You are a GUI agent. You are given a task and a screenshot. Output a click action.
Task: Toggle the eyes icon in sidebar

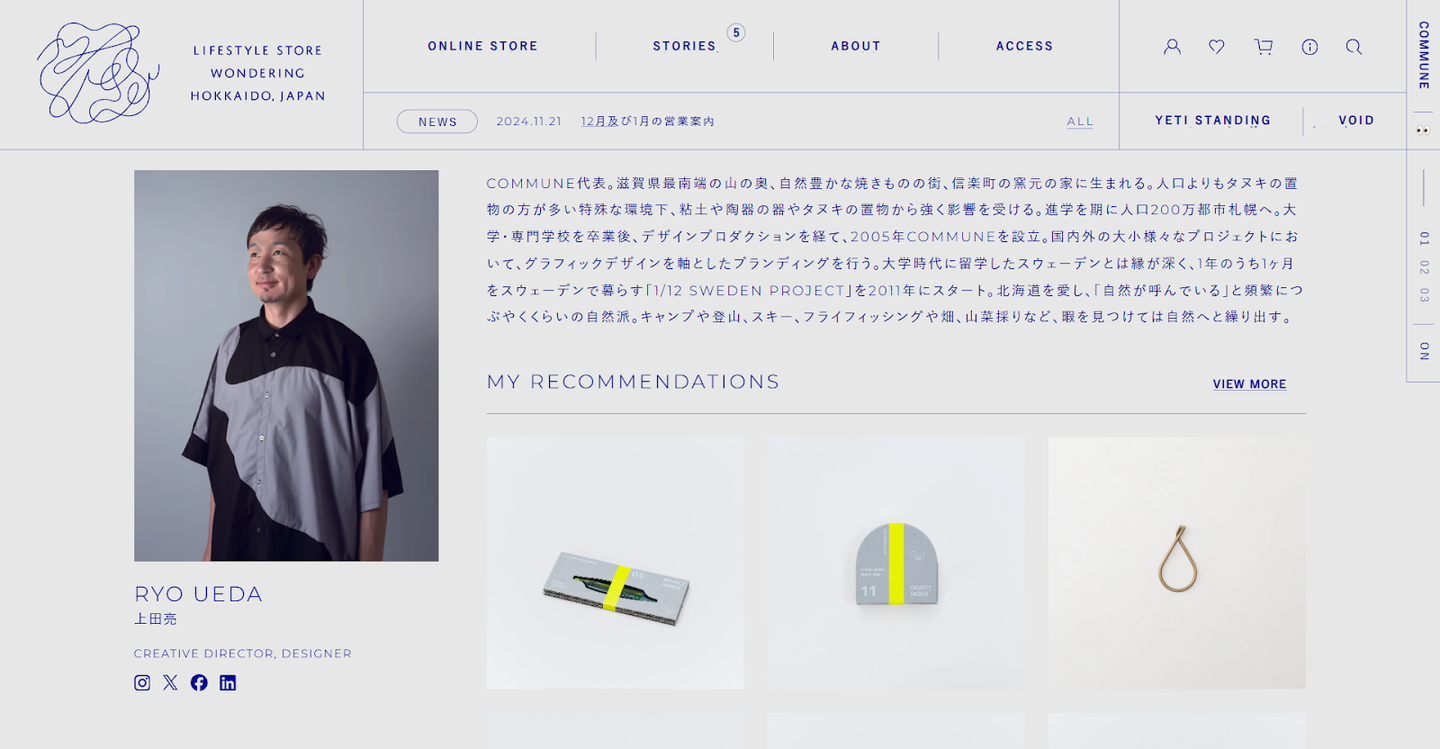point(1423,130)
